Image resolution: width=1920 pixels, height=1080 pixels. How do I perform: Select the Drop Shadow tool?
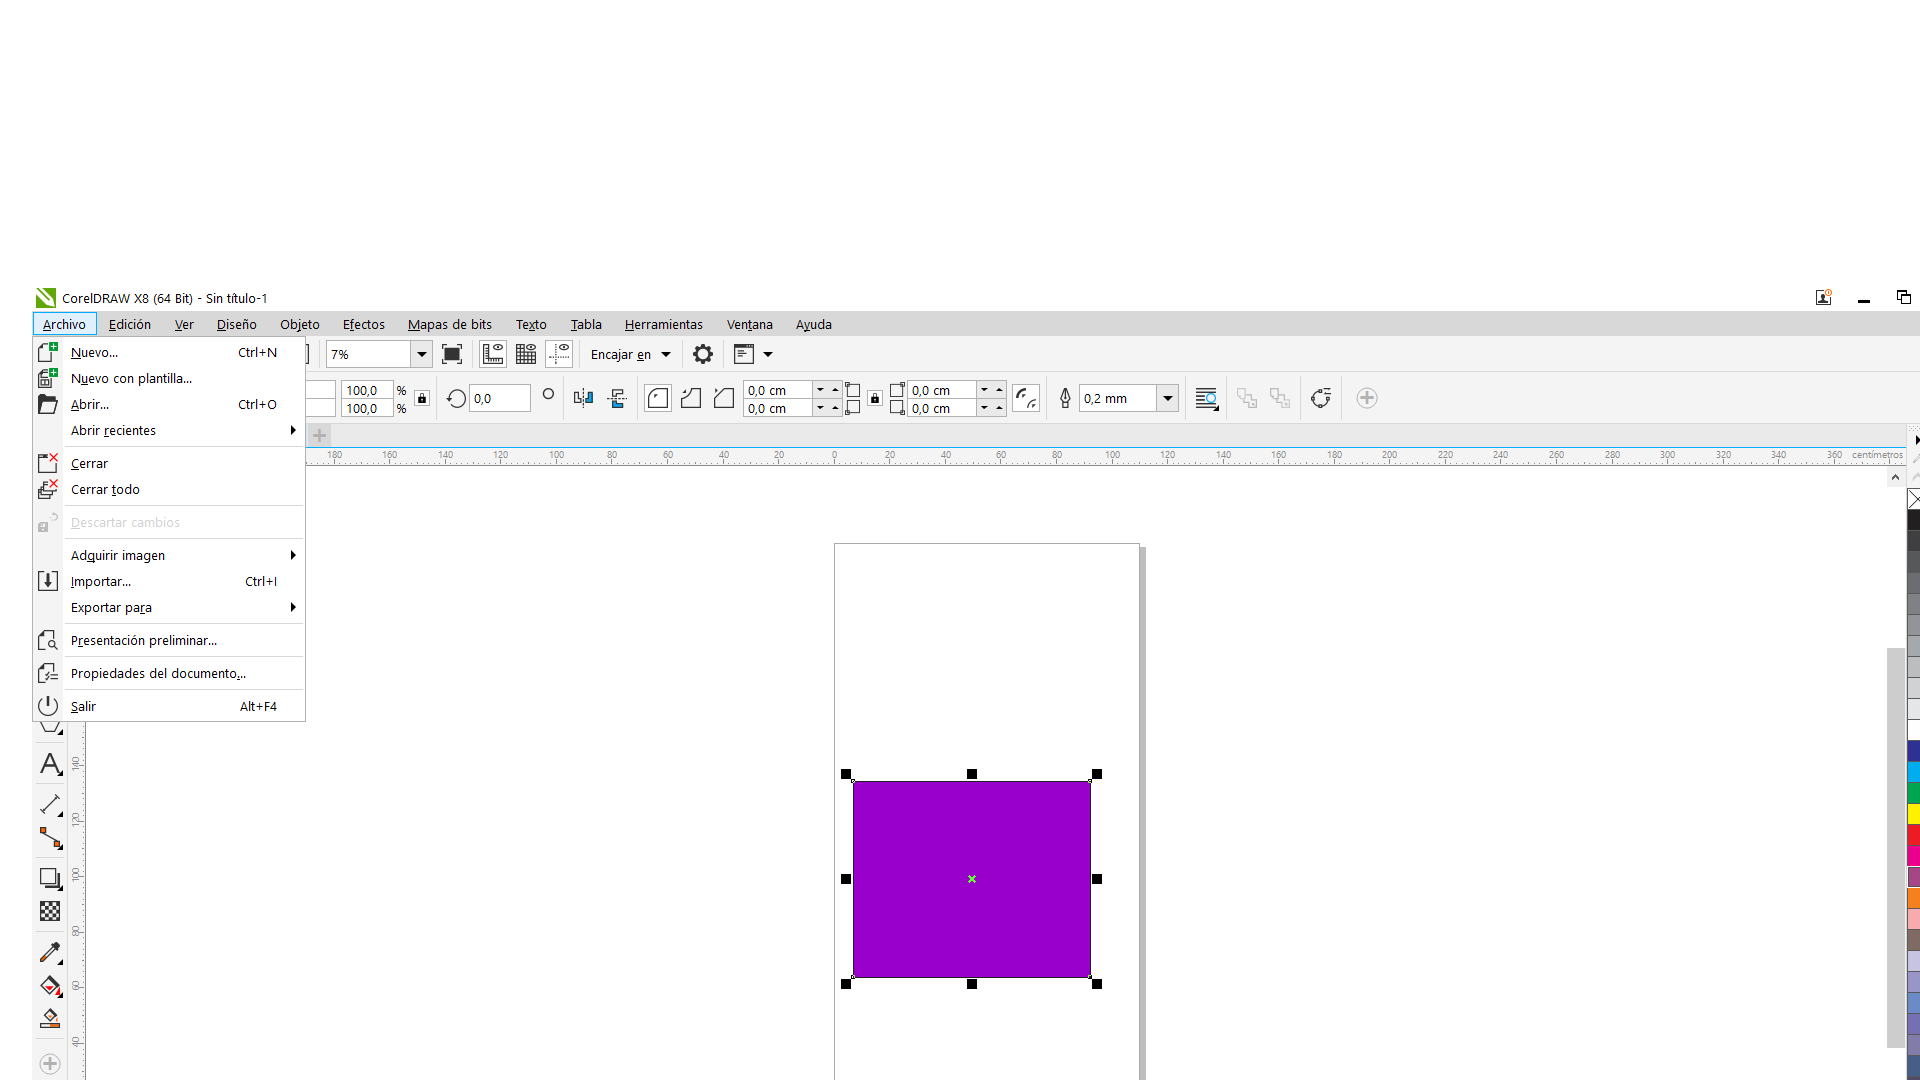click(50, 878)
